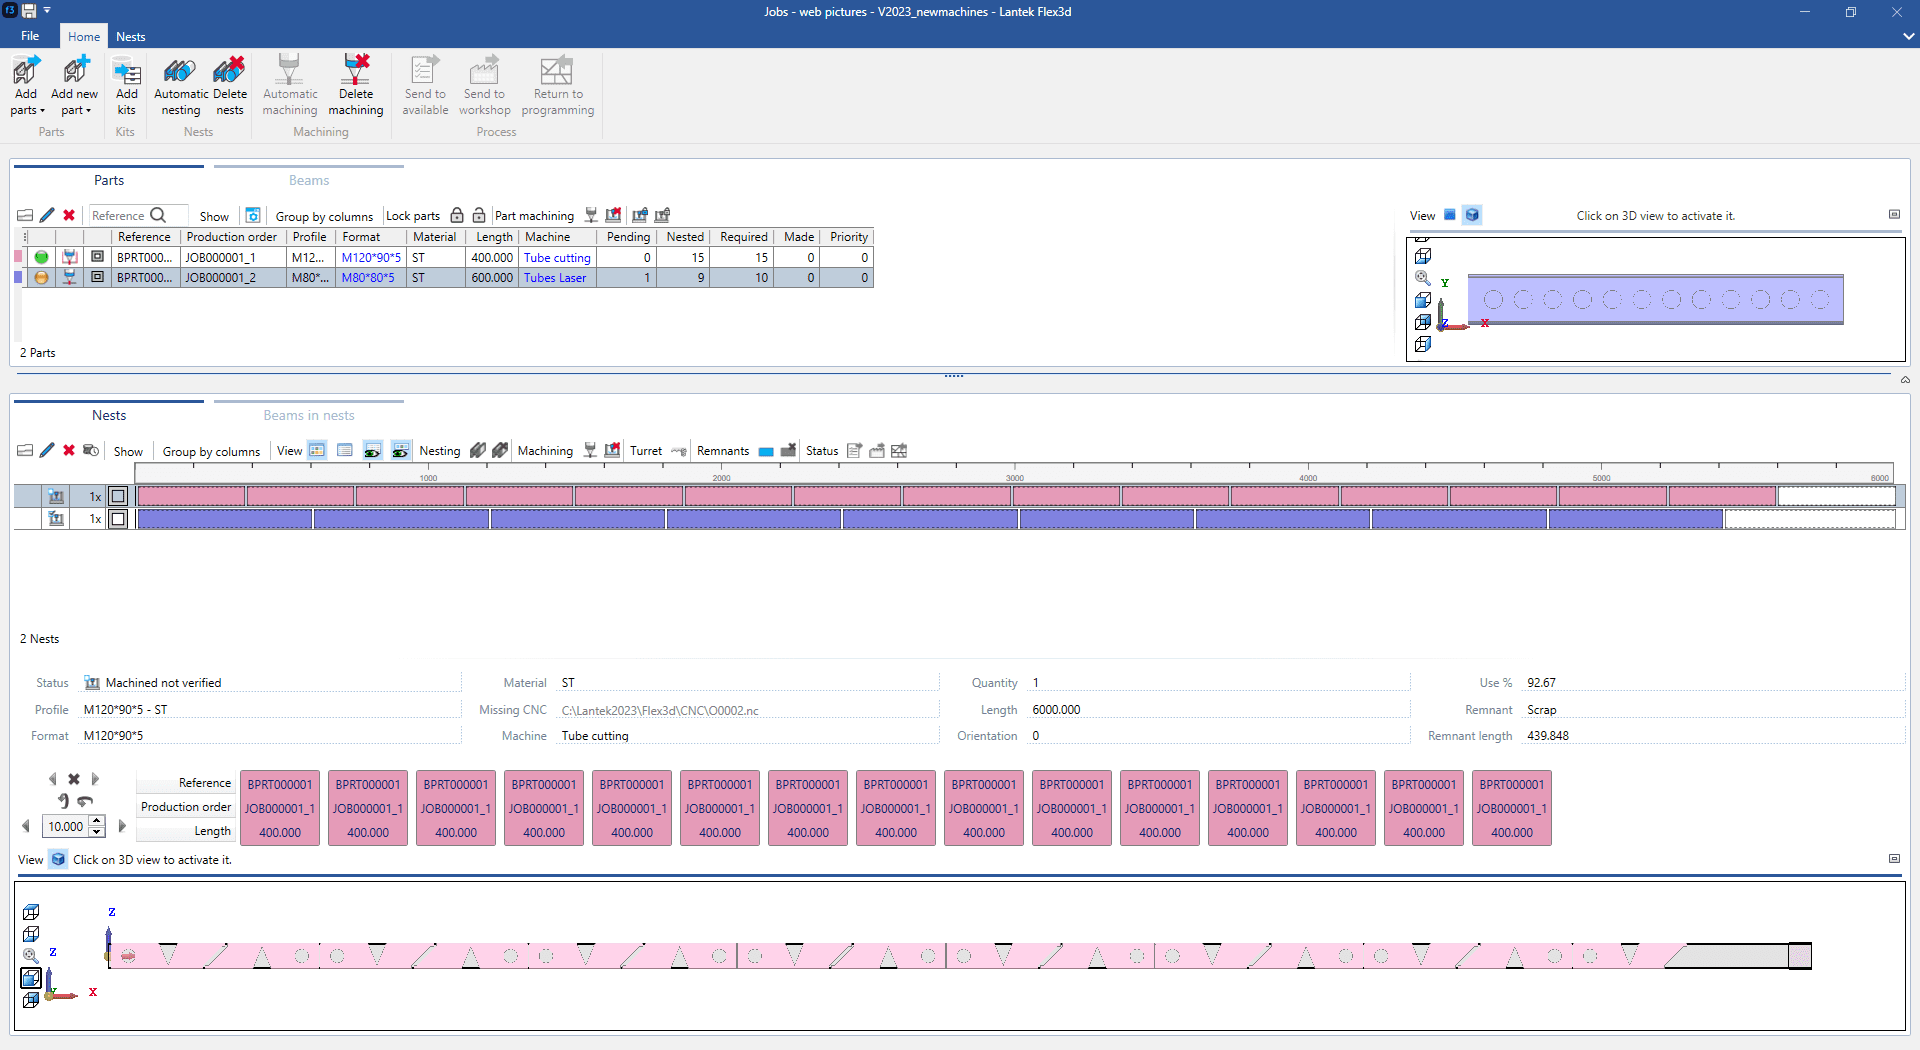This screenshot has height=1050, width=1920.
Task: Open the File menu
Action: pyautogui.click(x=30, y=36)
